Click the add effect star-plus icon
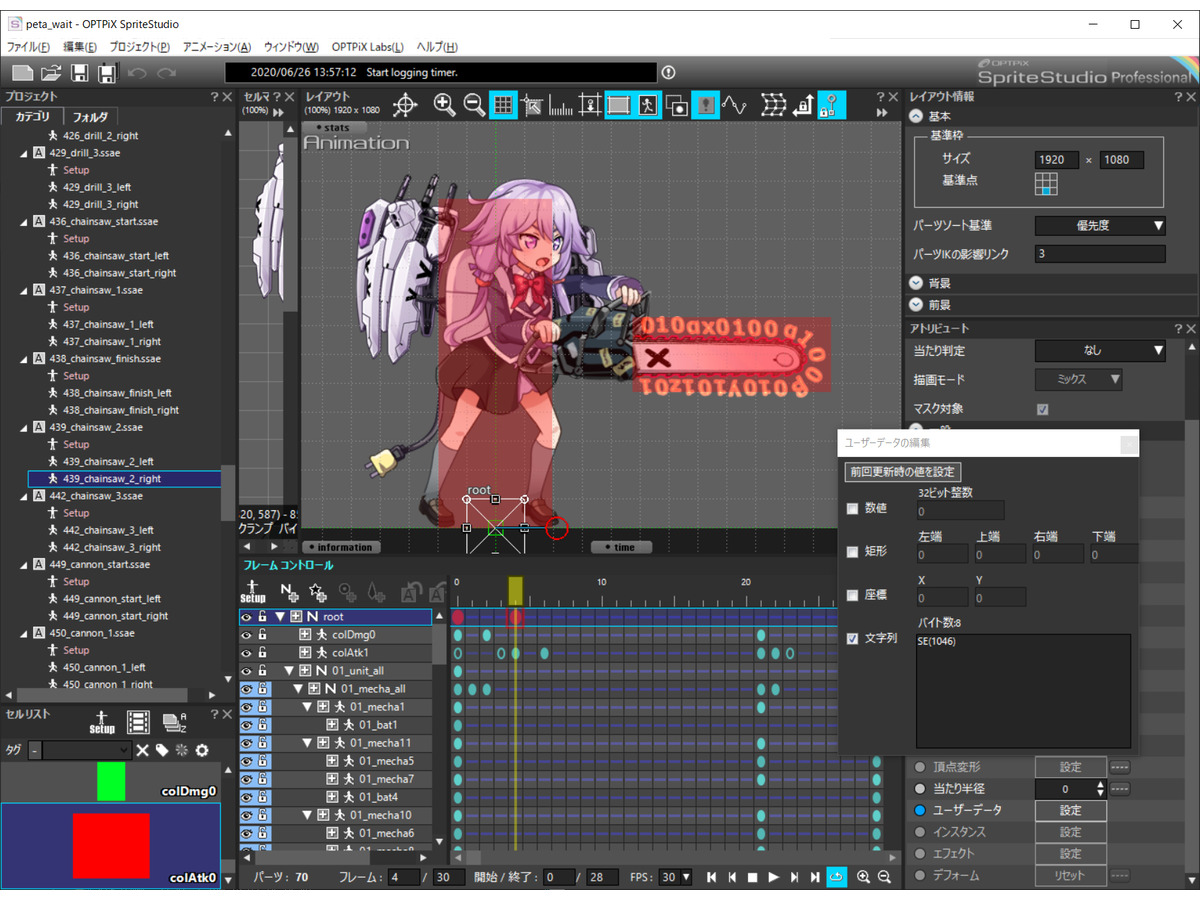The width and height of the screenshot is (1200, 900). (x=318, y=592)
